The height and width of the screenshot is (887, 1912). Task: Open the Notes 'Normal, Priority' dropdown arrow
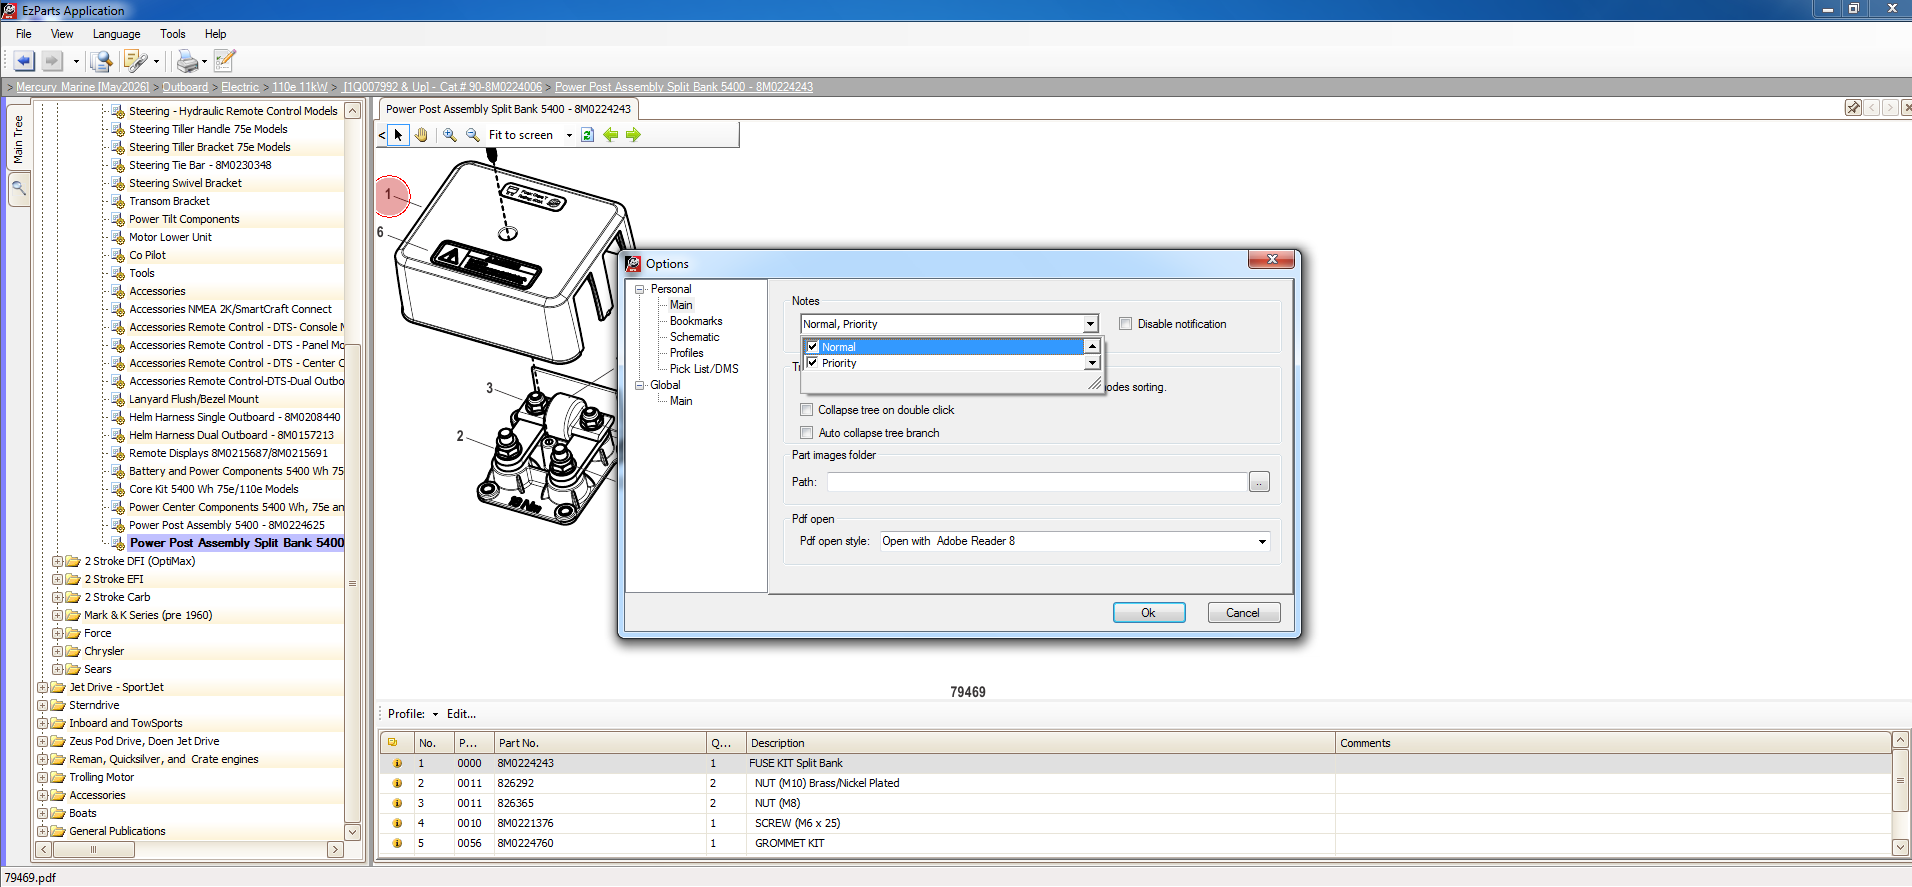1090,324
